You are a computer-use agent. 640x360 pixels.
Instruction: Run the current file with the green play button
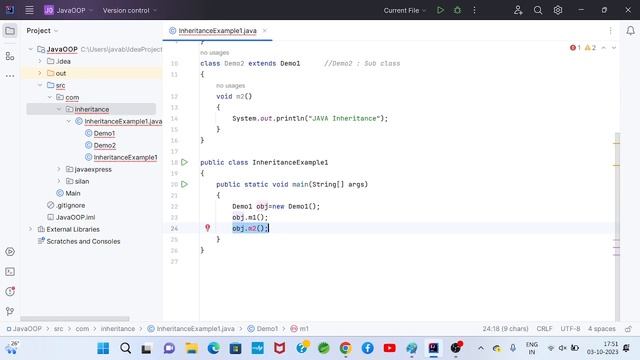pos(440,10)
